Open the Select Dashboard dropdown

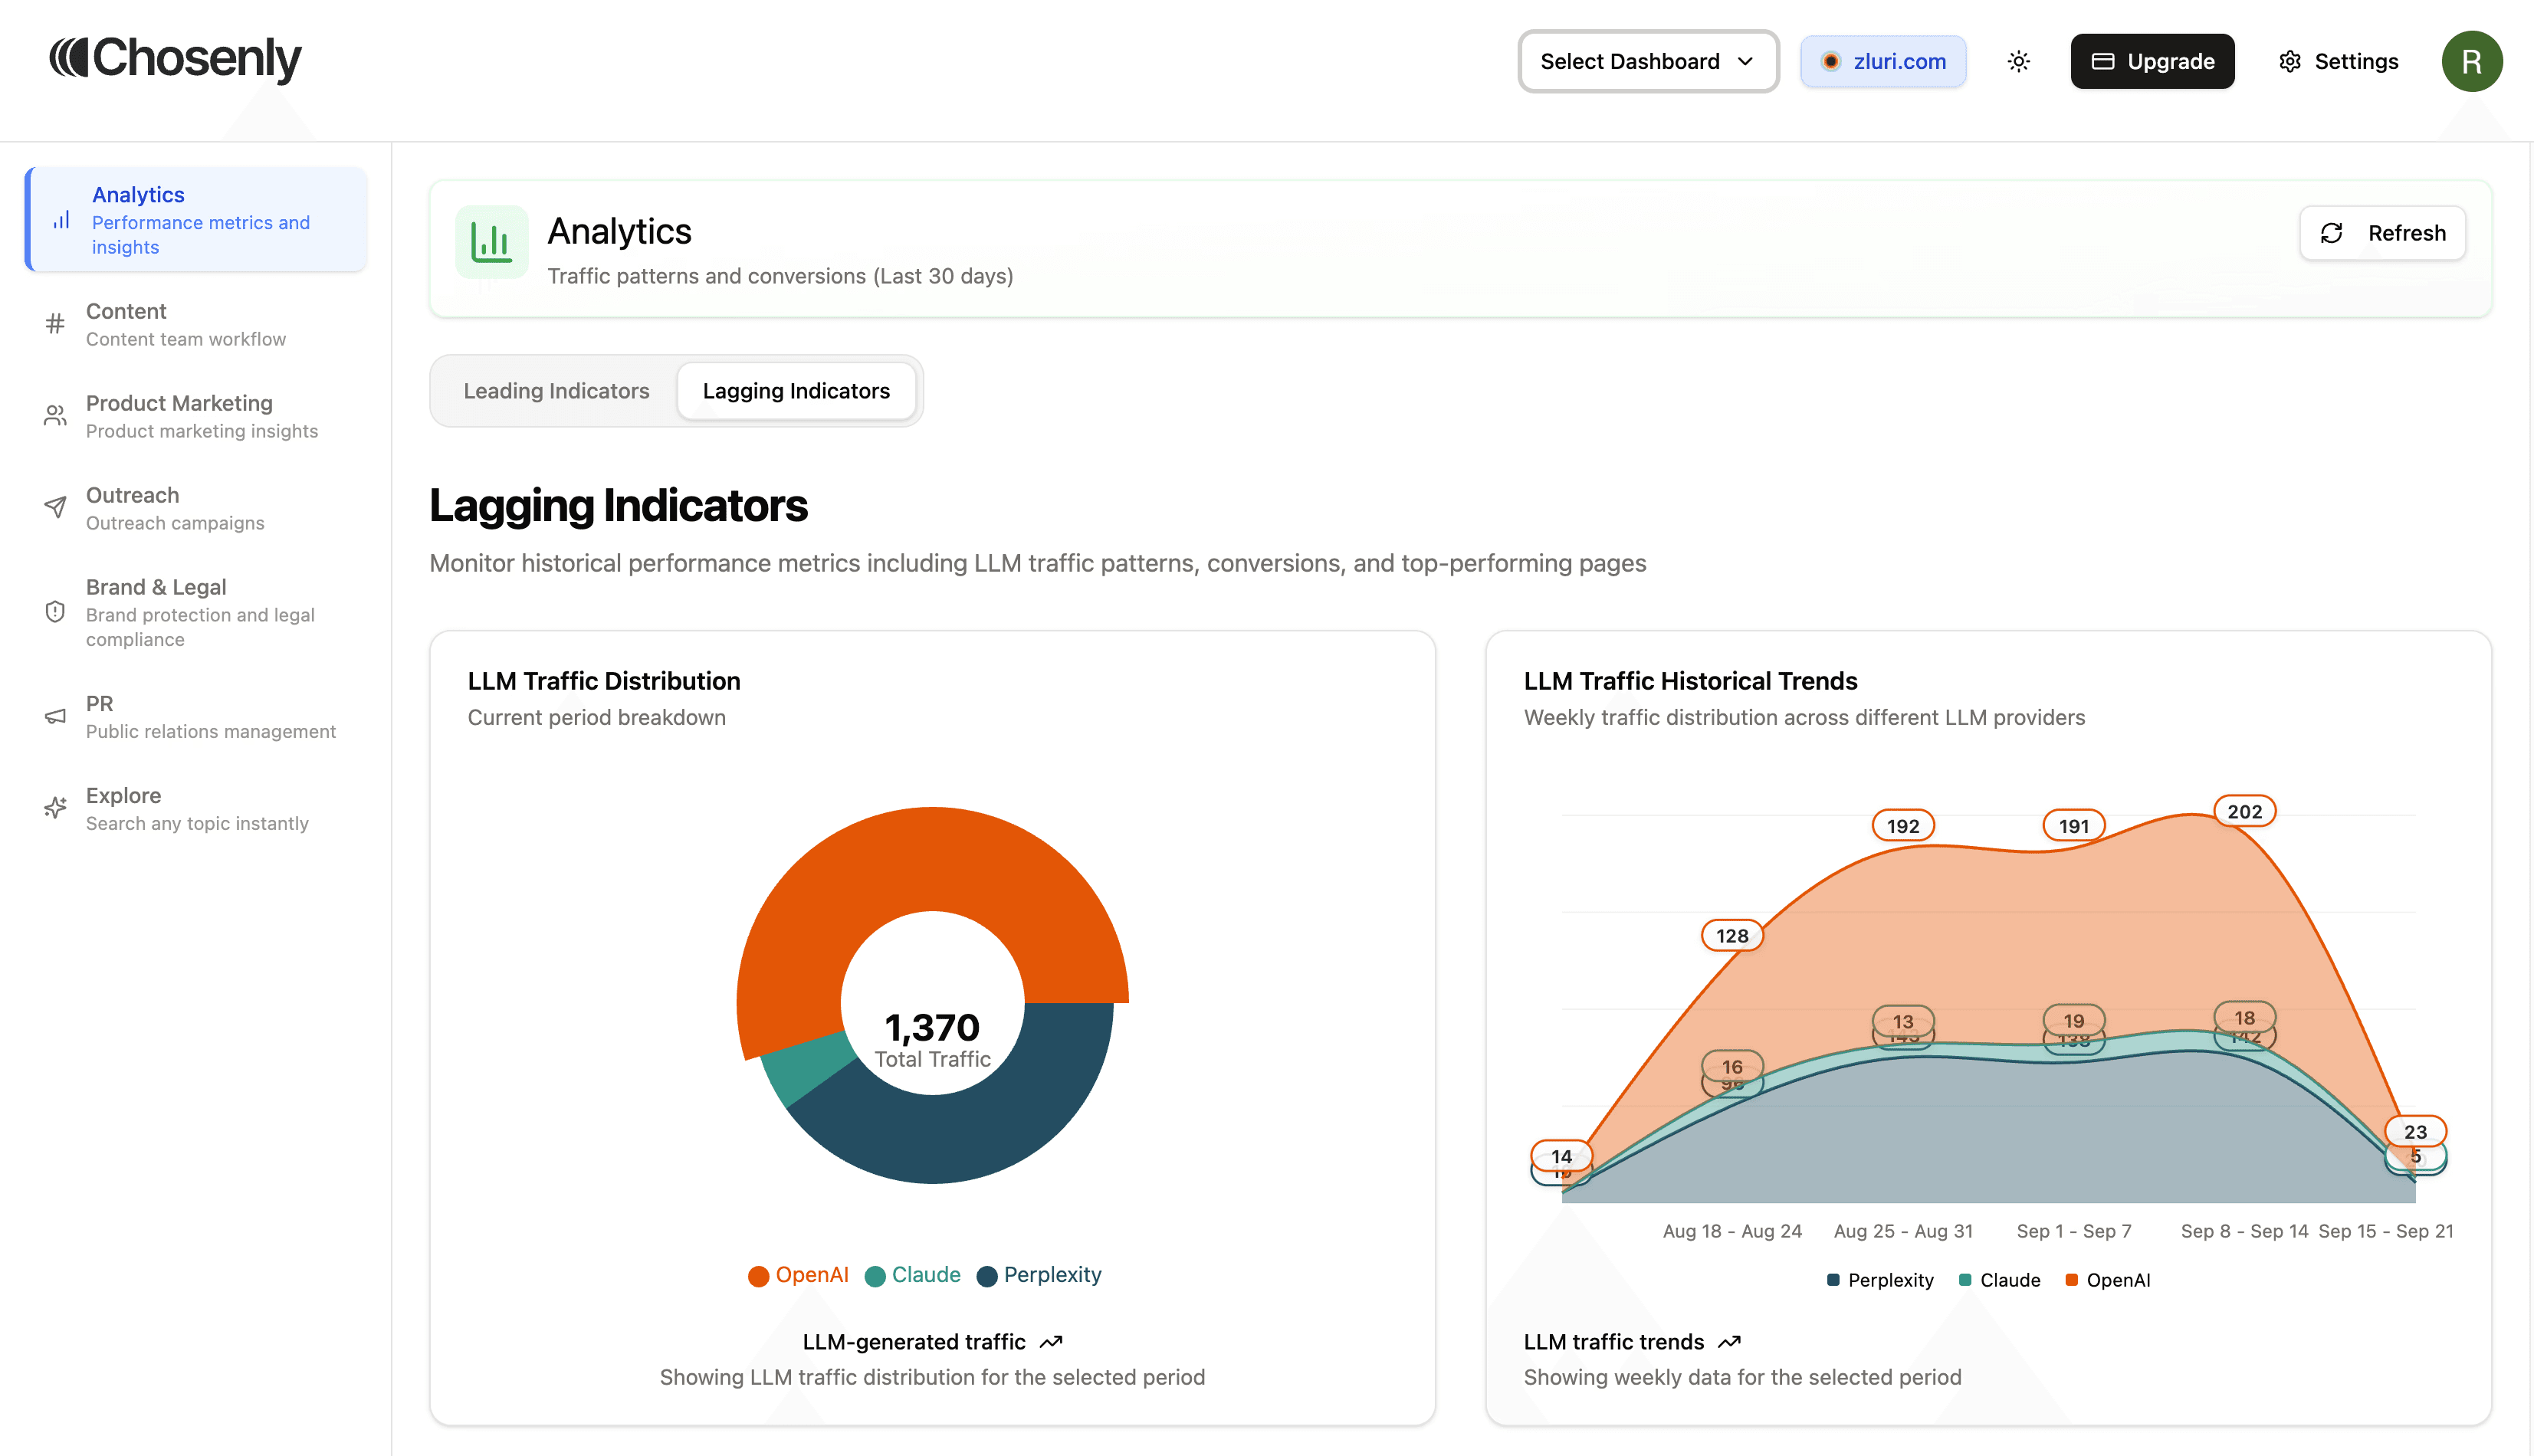coord(1647,62)
